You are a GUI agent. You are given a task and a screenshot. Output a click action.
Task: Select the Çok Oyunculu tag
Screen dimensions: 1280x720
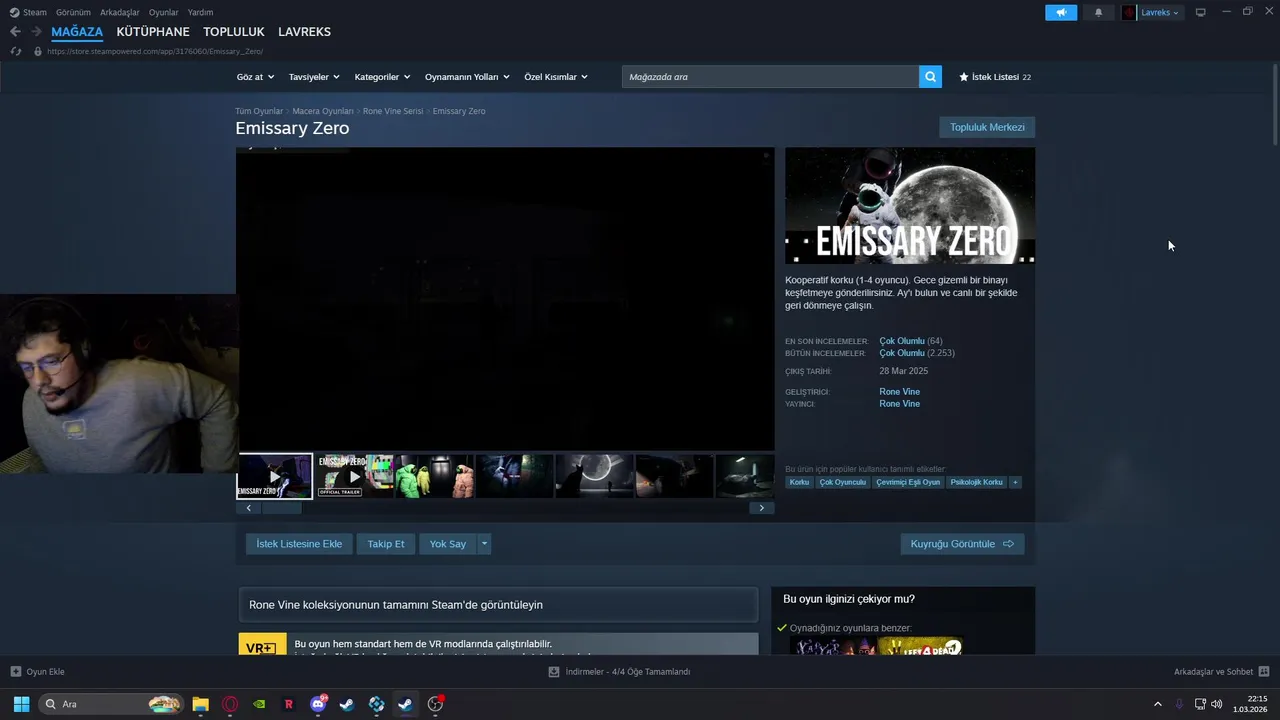coord(843,482)
